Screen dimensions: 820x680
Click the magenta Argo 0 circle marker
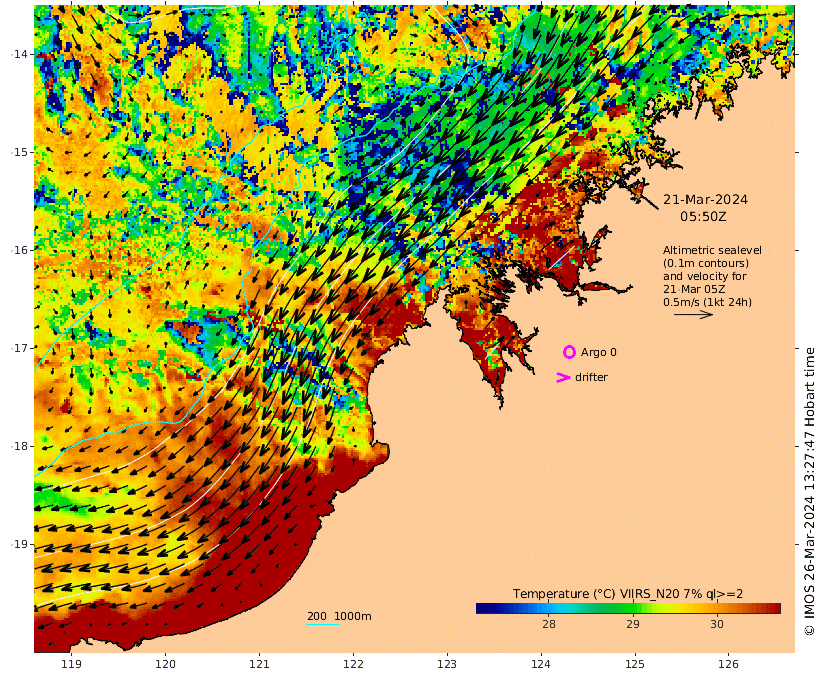click(569, 352)
